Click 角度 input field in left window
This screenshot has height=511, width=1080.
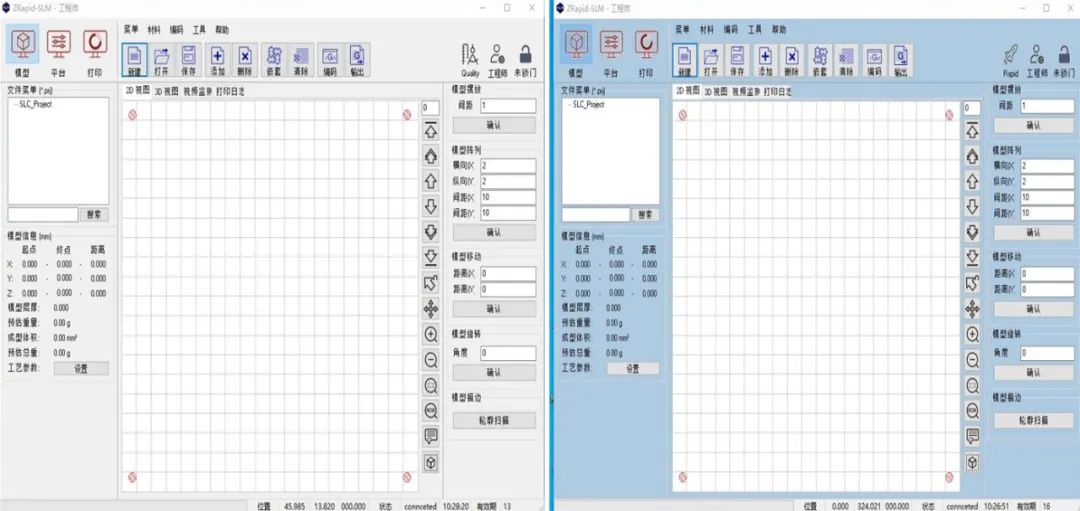(507, 353)
